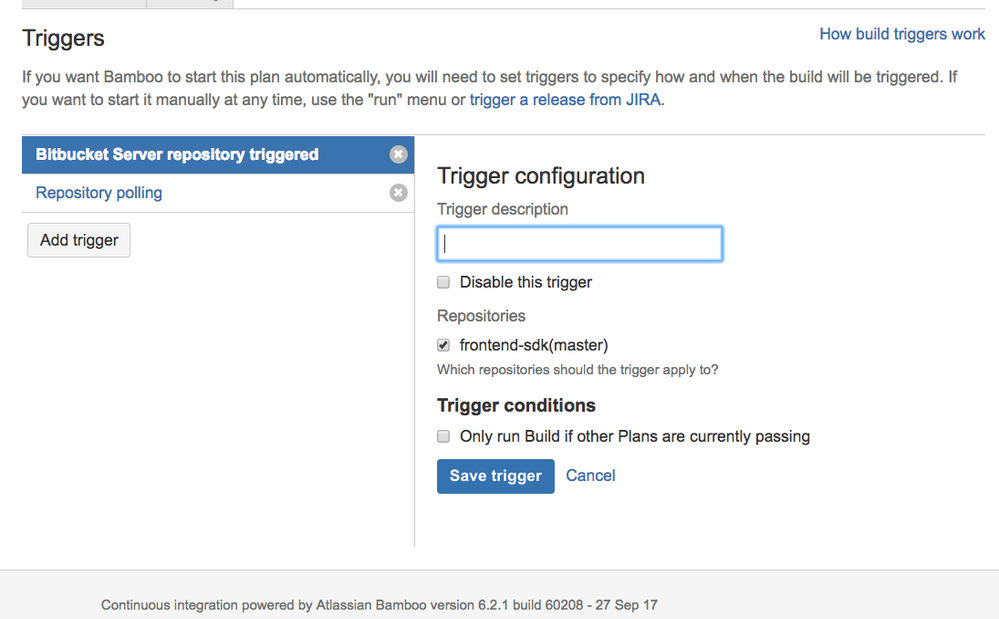Open How build triggers work help link
This screenshot has height=619, width=999.
[x=902, y=34]
